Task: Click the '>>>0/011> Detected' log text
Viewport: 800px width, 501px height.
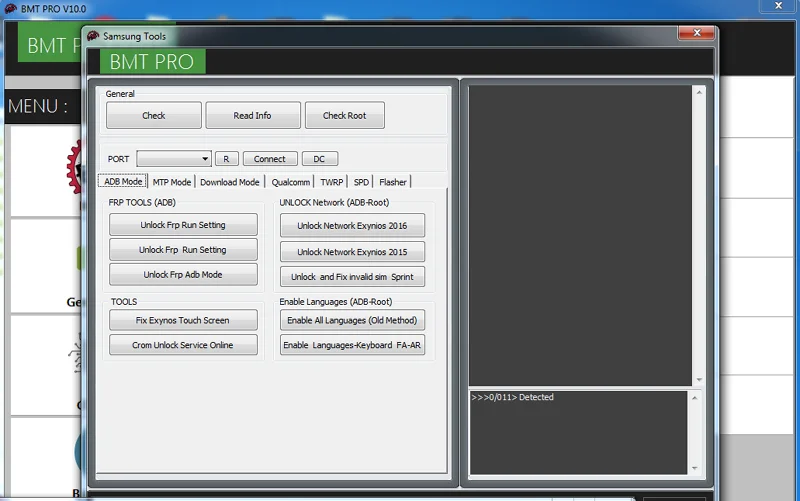Action: (512, 397)
